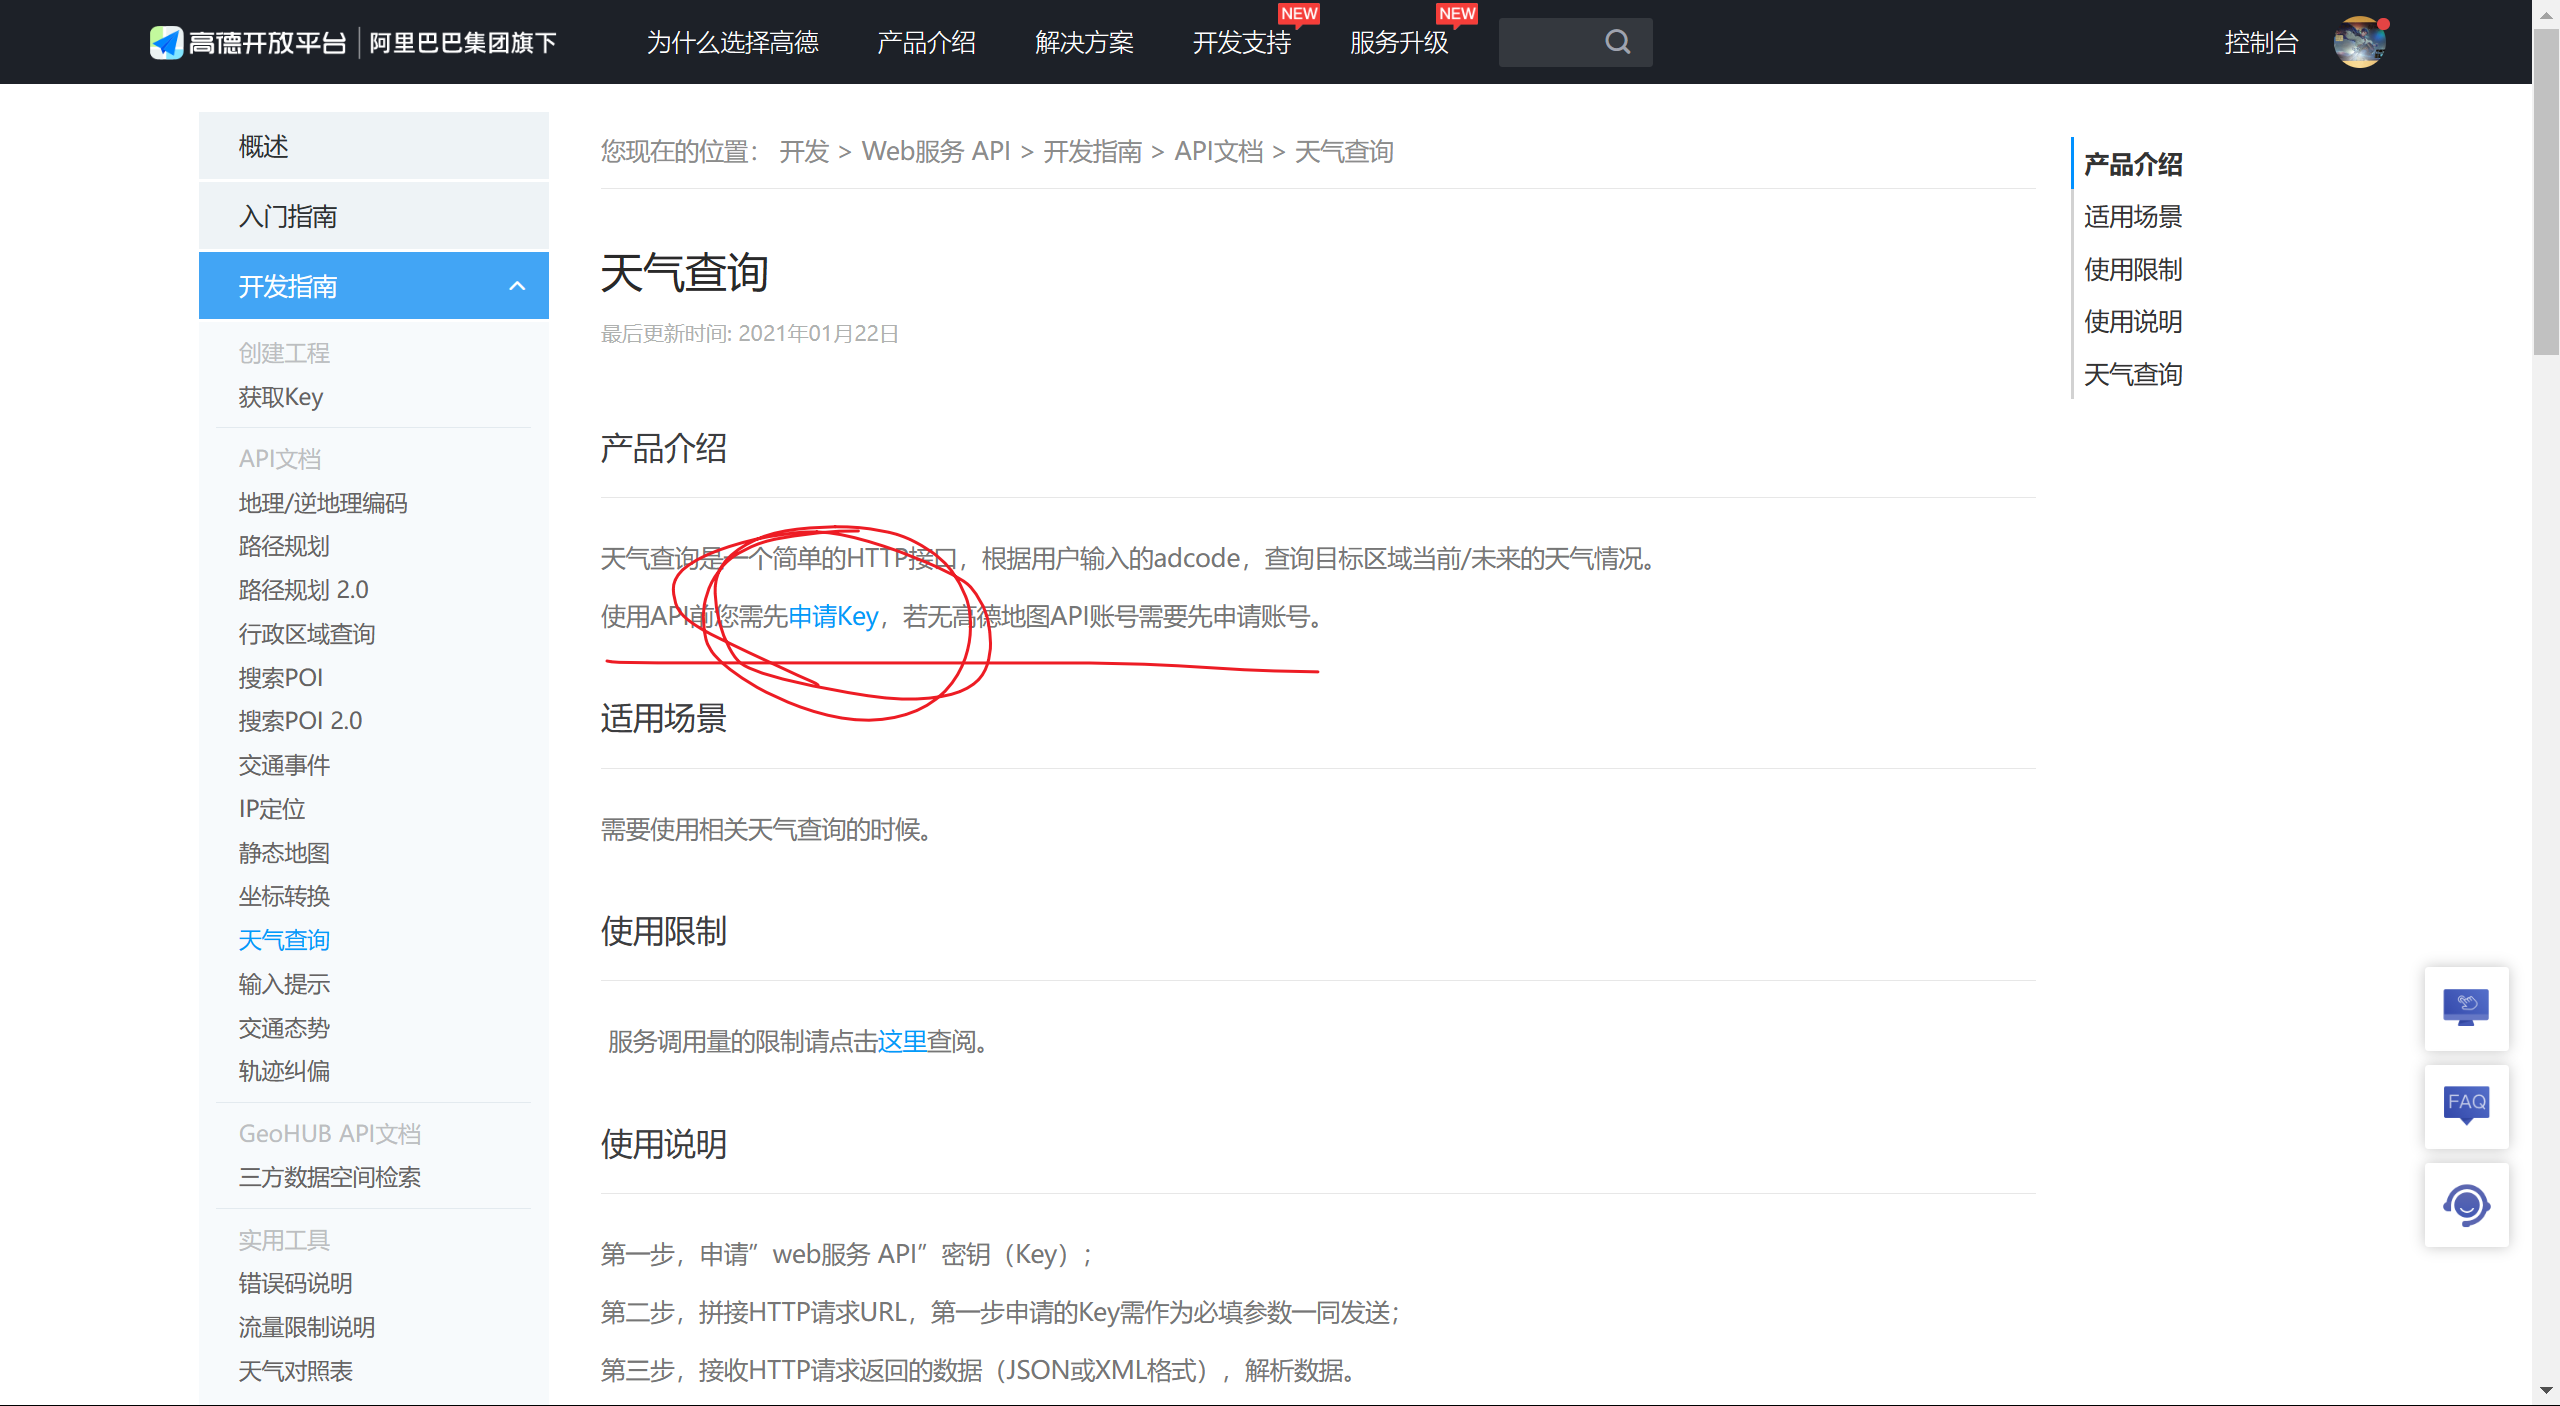Jump to 使用限制 via right table of contents
This screenshot has height=1406, width=2560.
[x=2132, y=269]
